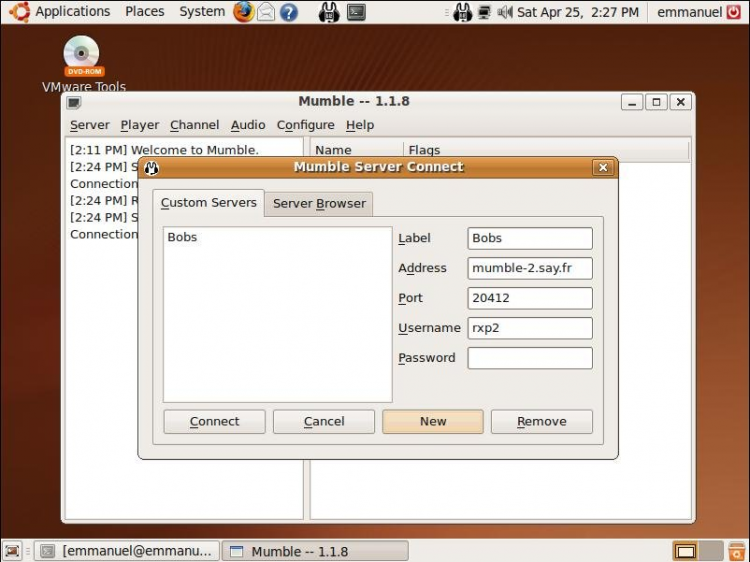Screen dimensions: 750x562
Task: Close the Mumble Server Connect dialog
Action: pos(603,167)
